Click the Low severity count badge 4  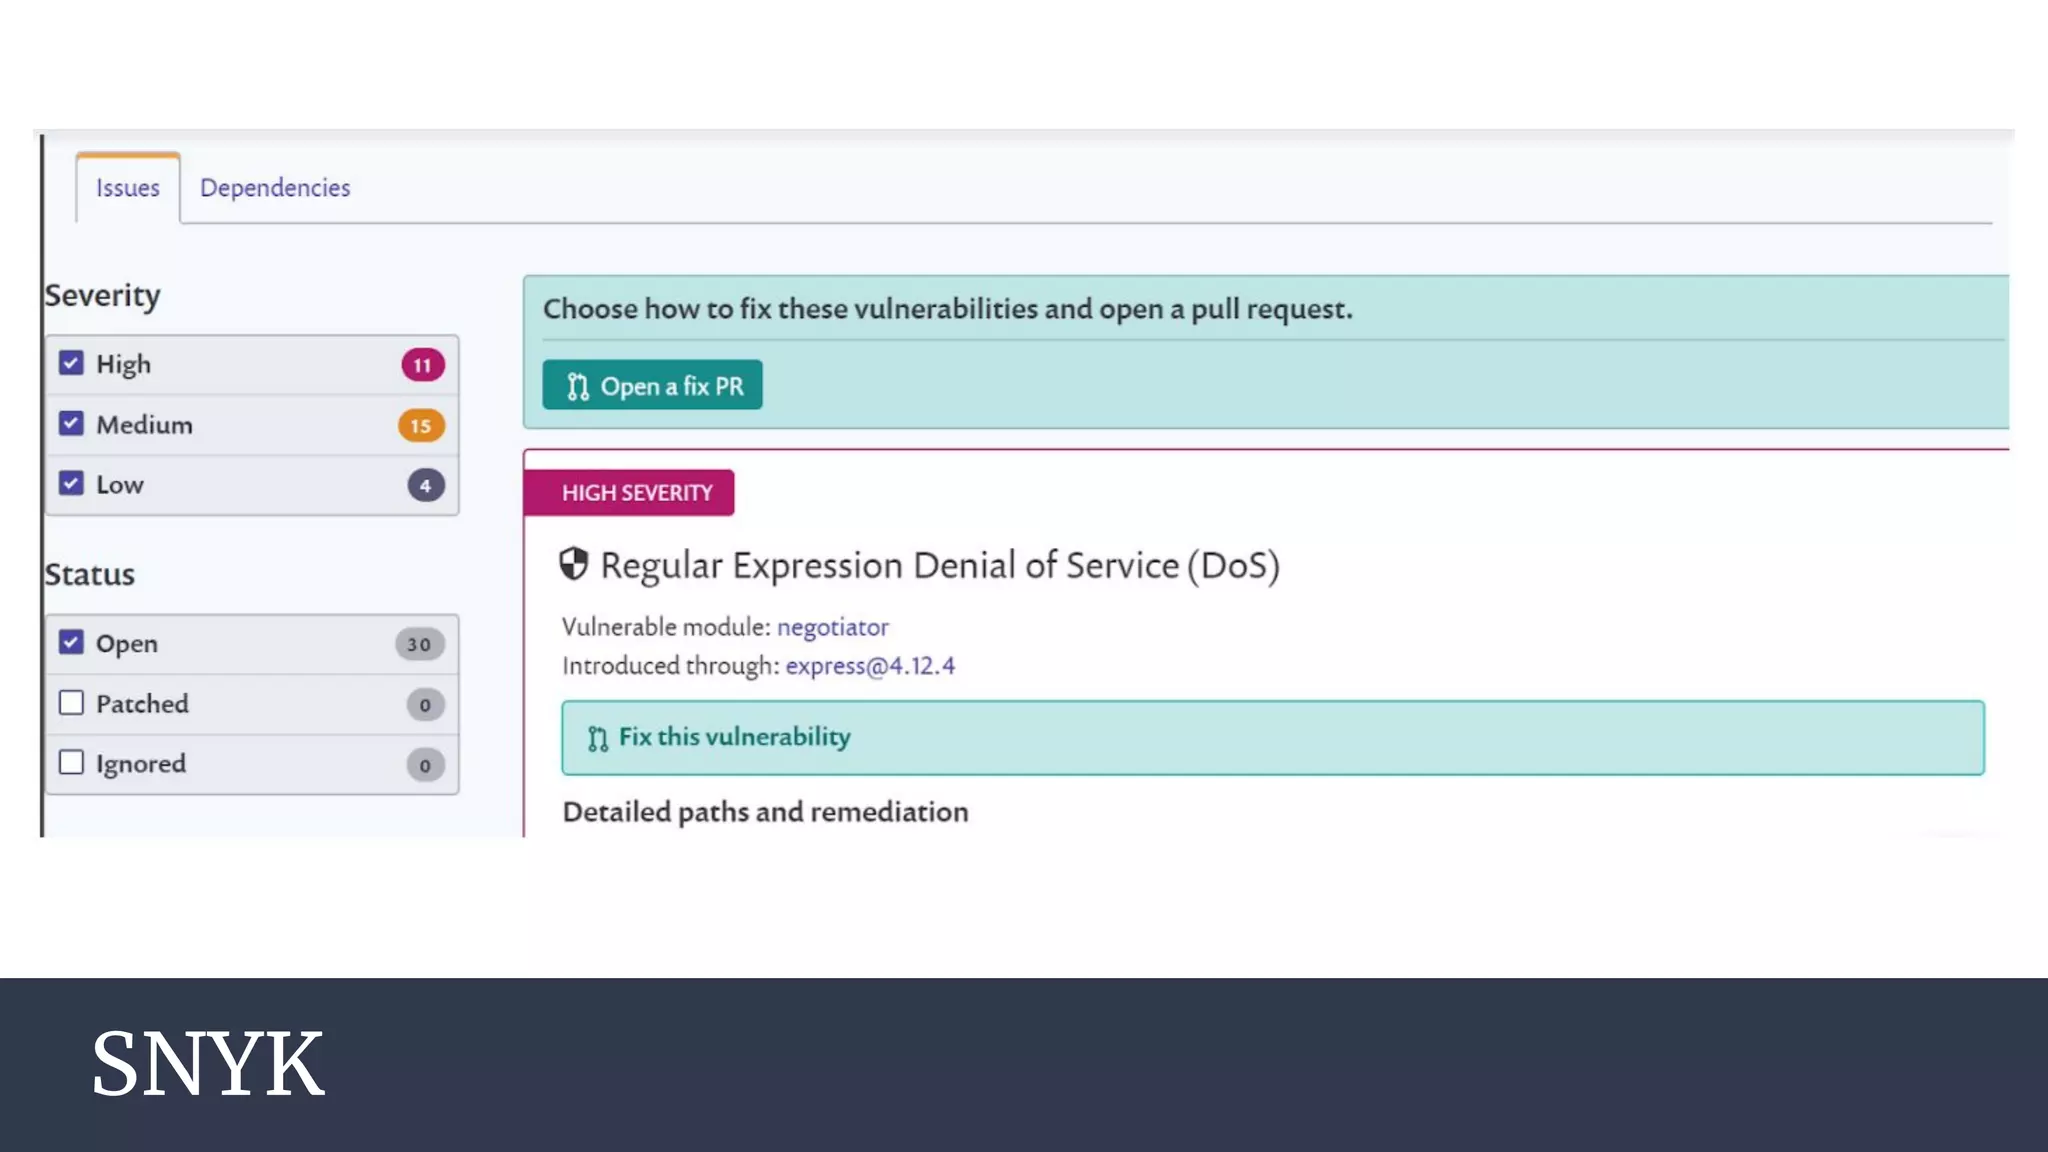click(x=426, y=486)
